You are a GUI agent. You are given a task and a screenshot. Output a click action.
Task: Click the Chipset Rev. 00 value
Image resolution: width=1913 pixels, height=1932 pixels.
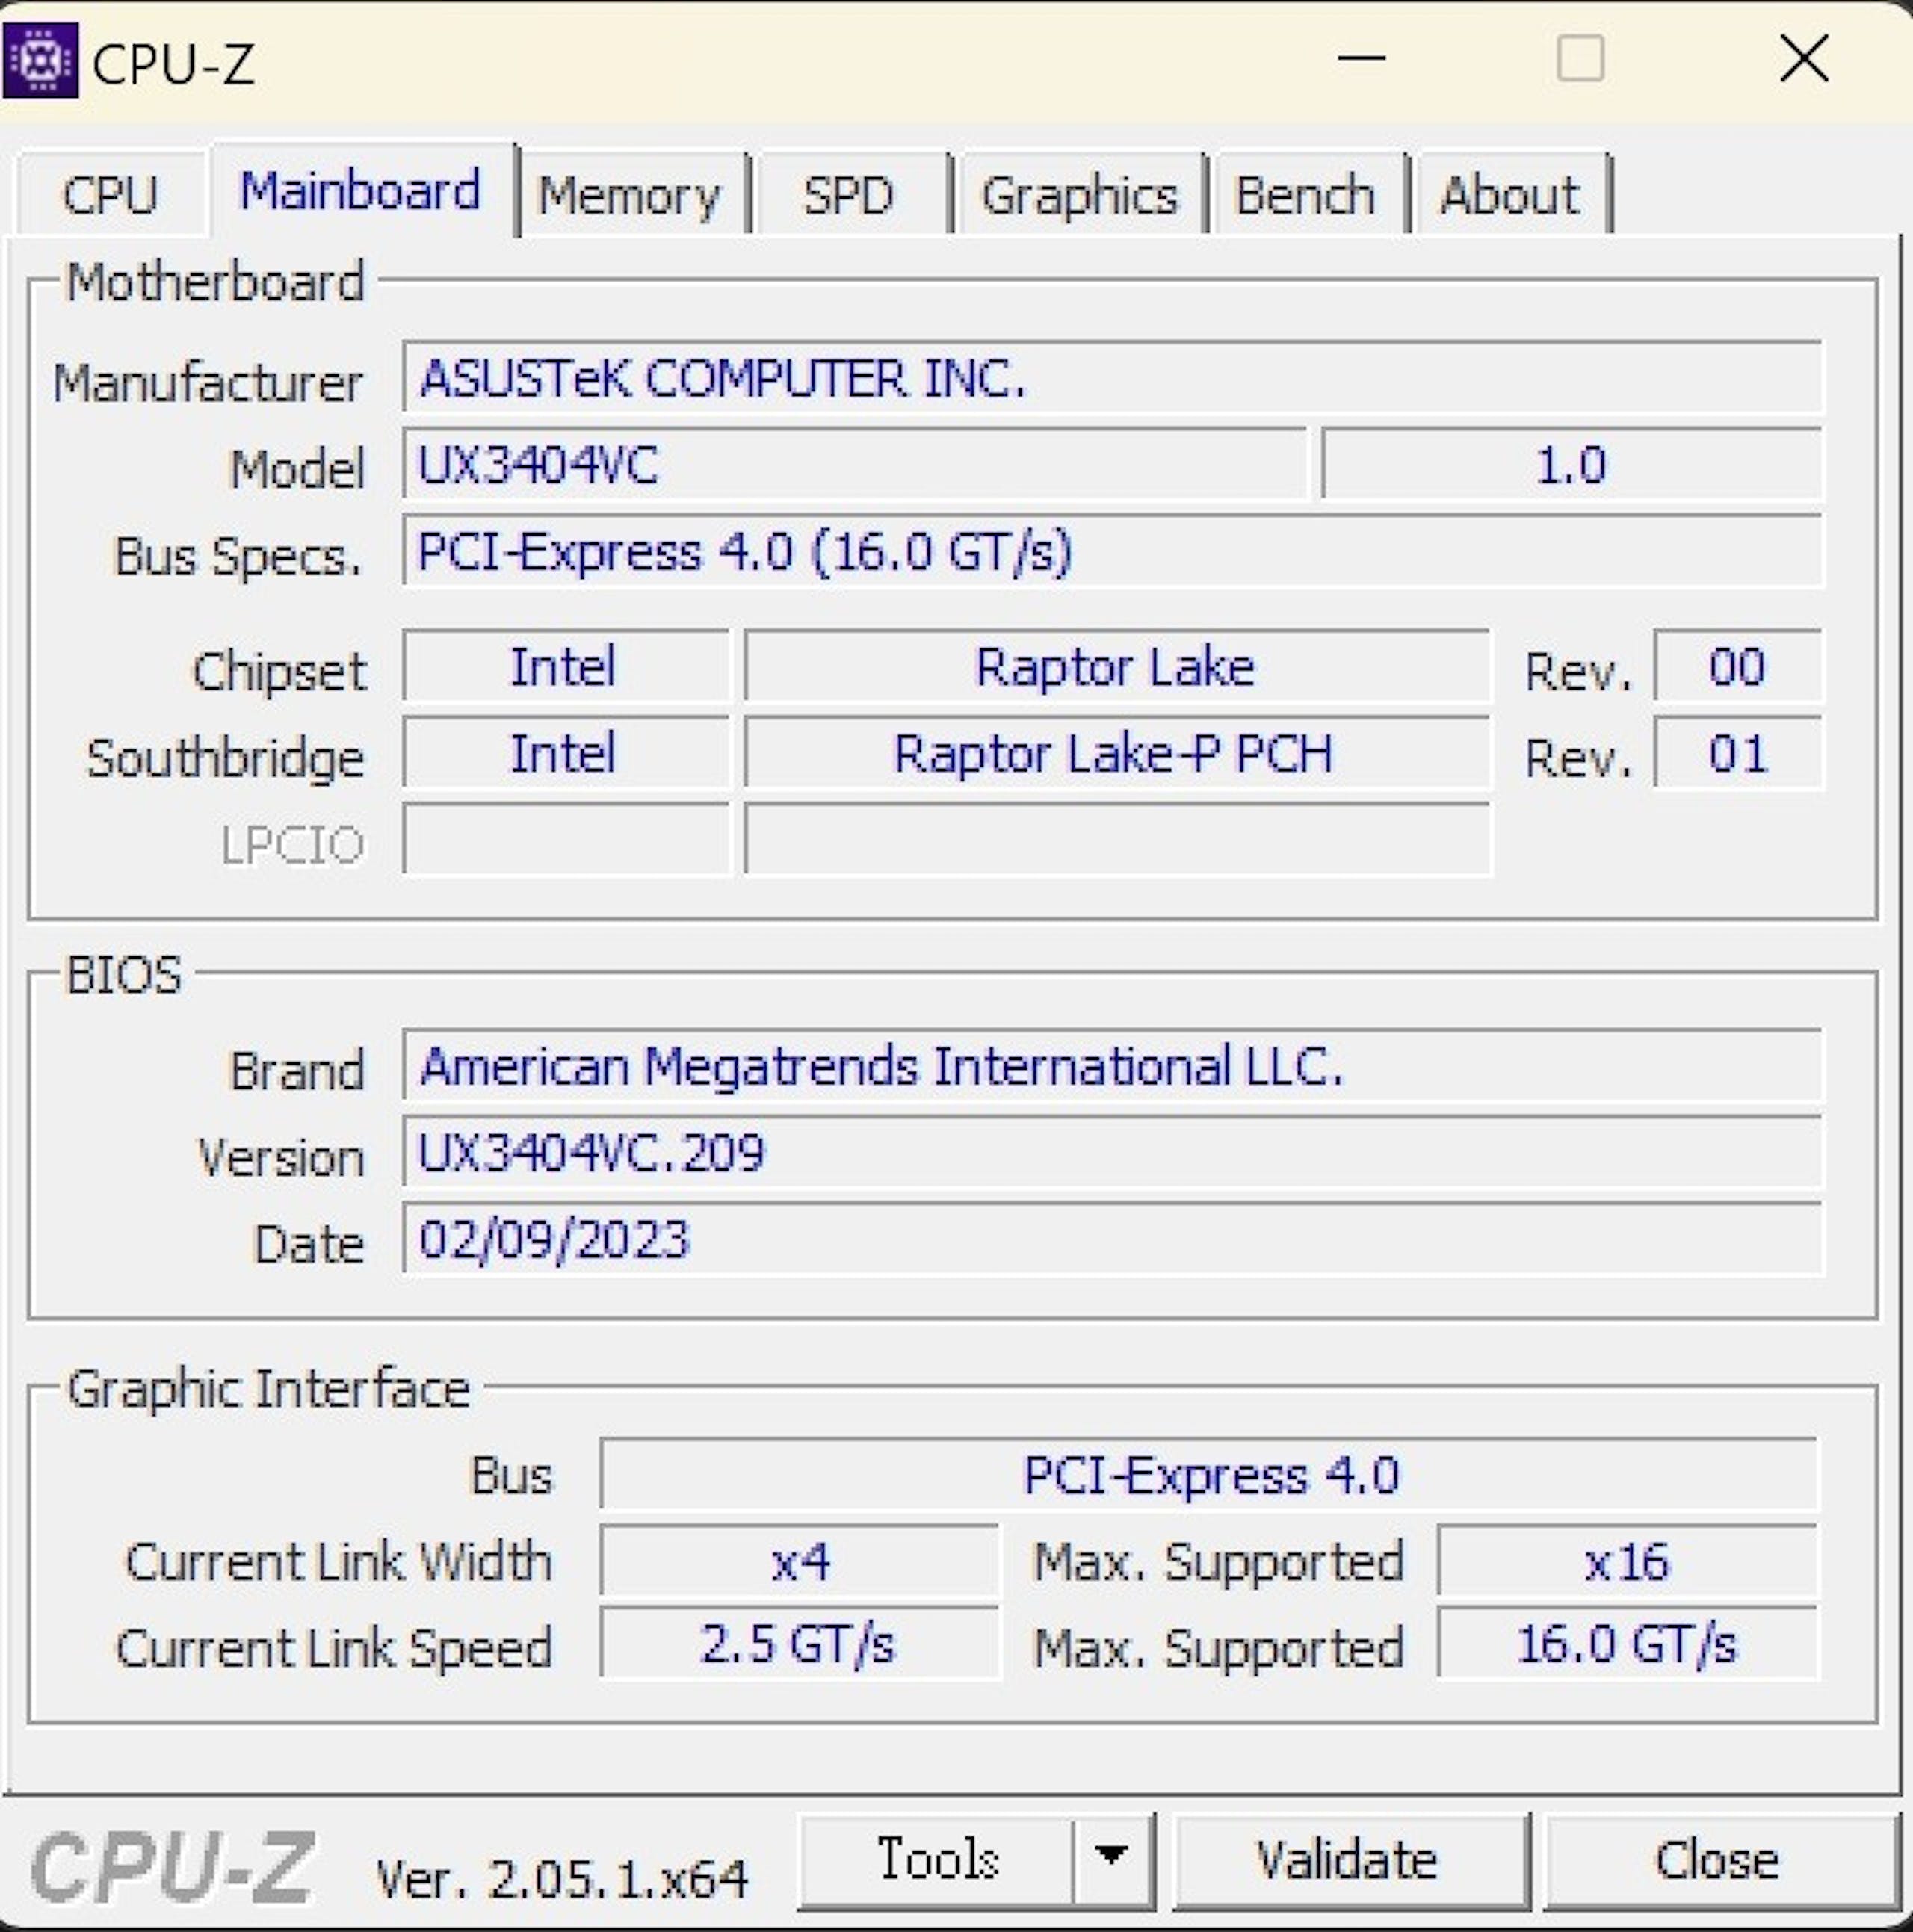(1738, 666)
